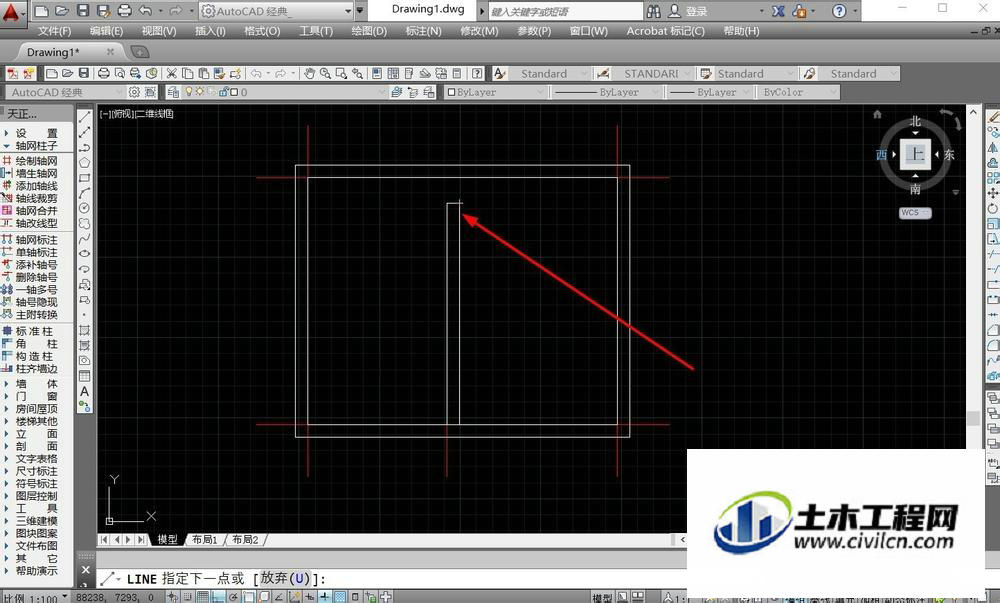The width and height of the screenshot is (1000, 603).
Task: Open the 文件(F) menu
Action: pos(54,31)
